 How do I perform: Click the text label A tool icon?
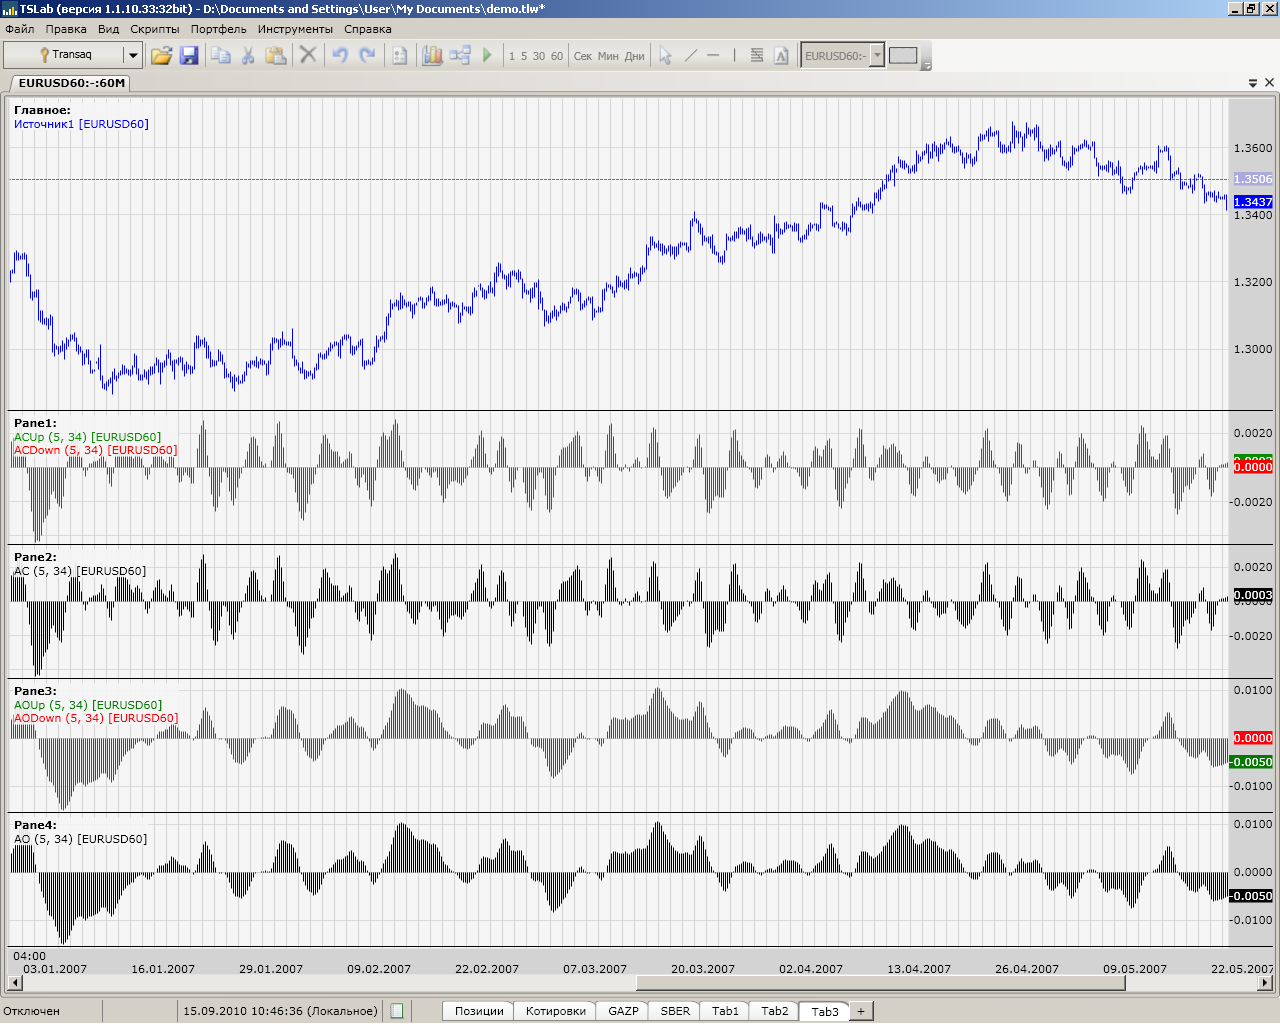(781, 56)
